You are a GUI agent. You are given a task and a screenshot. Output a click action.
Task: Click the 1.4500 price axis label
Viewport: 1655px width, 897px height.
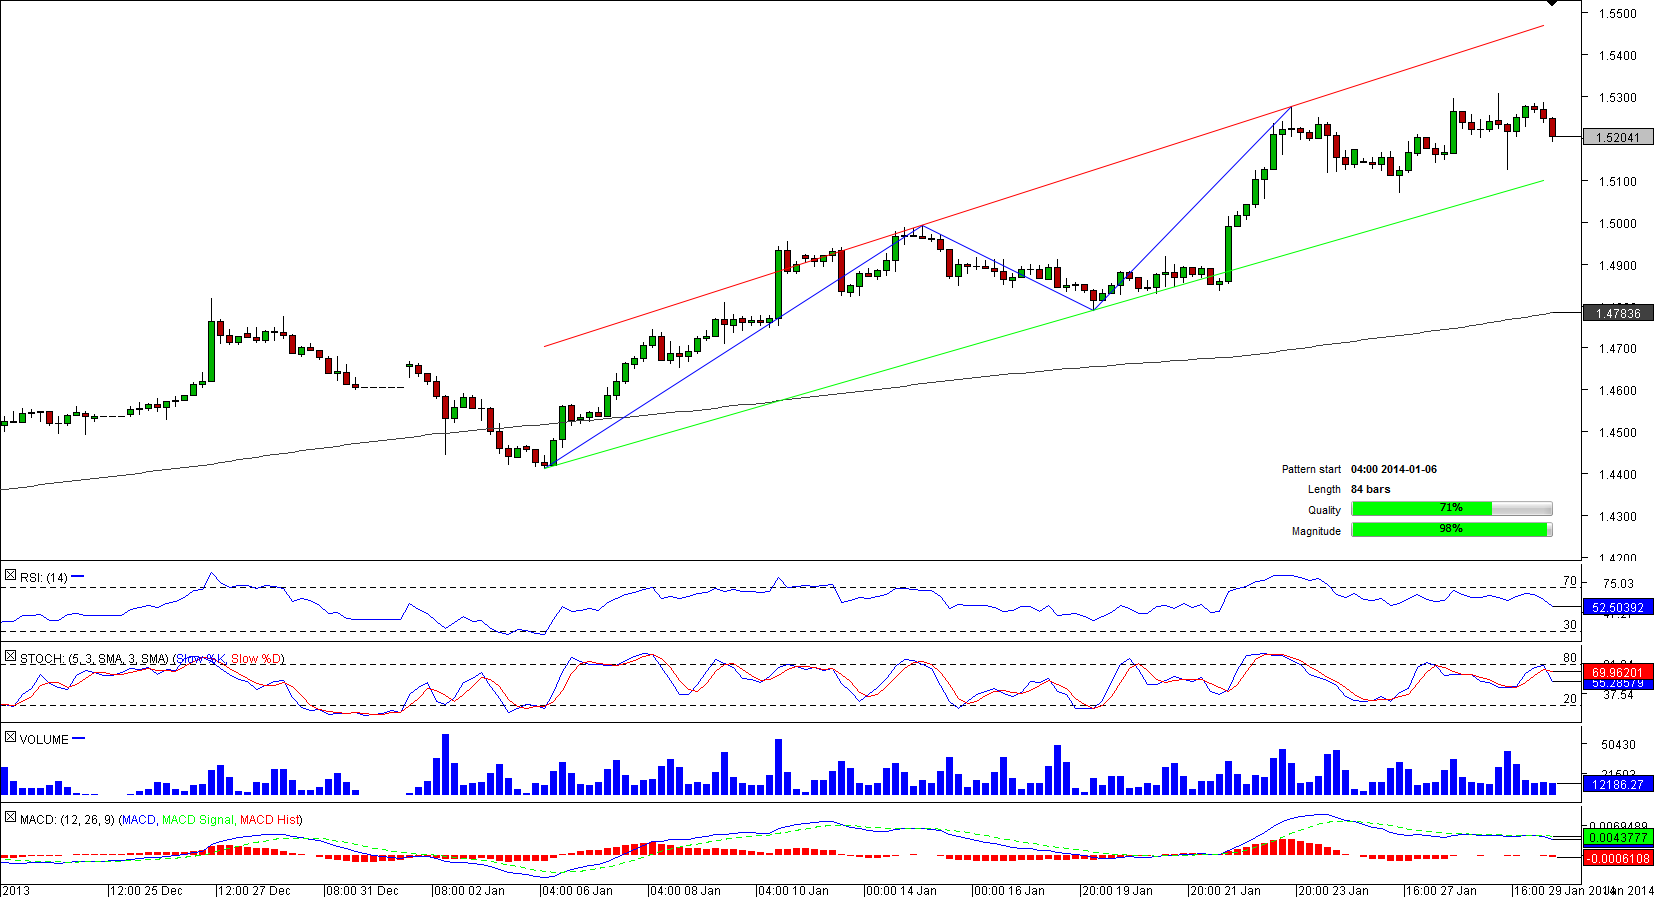click(1618, 433)
